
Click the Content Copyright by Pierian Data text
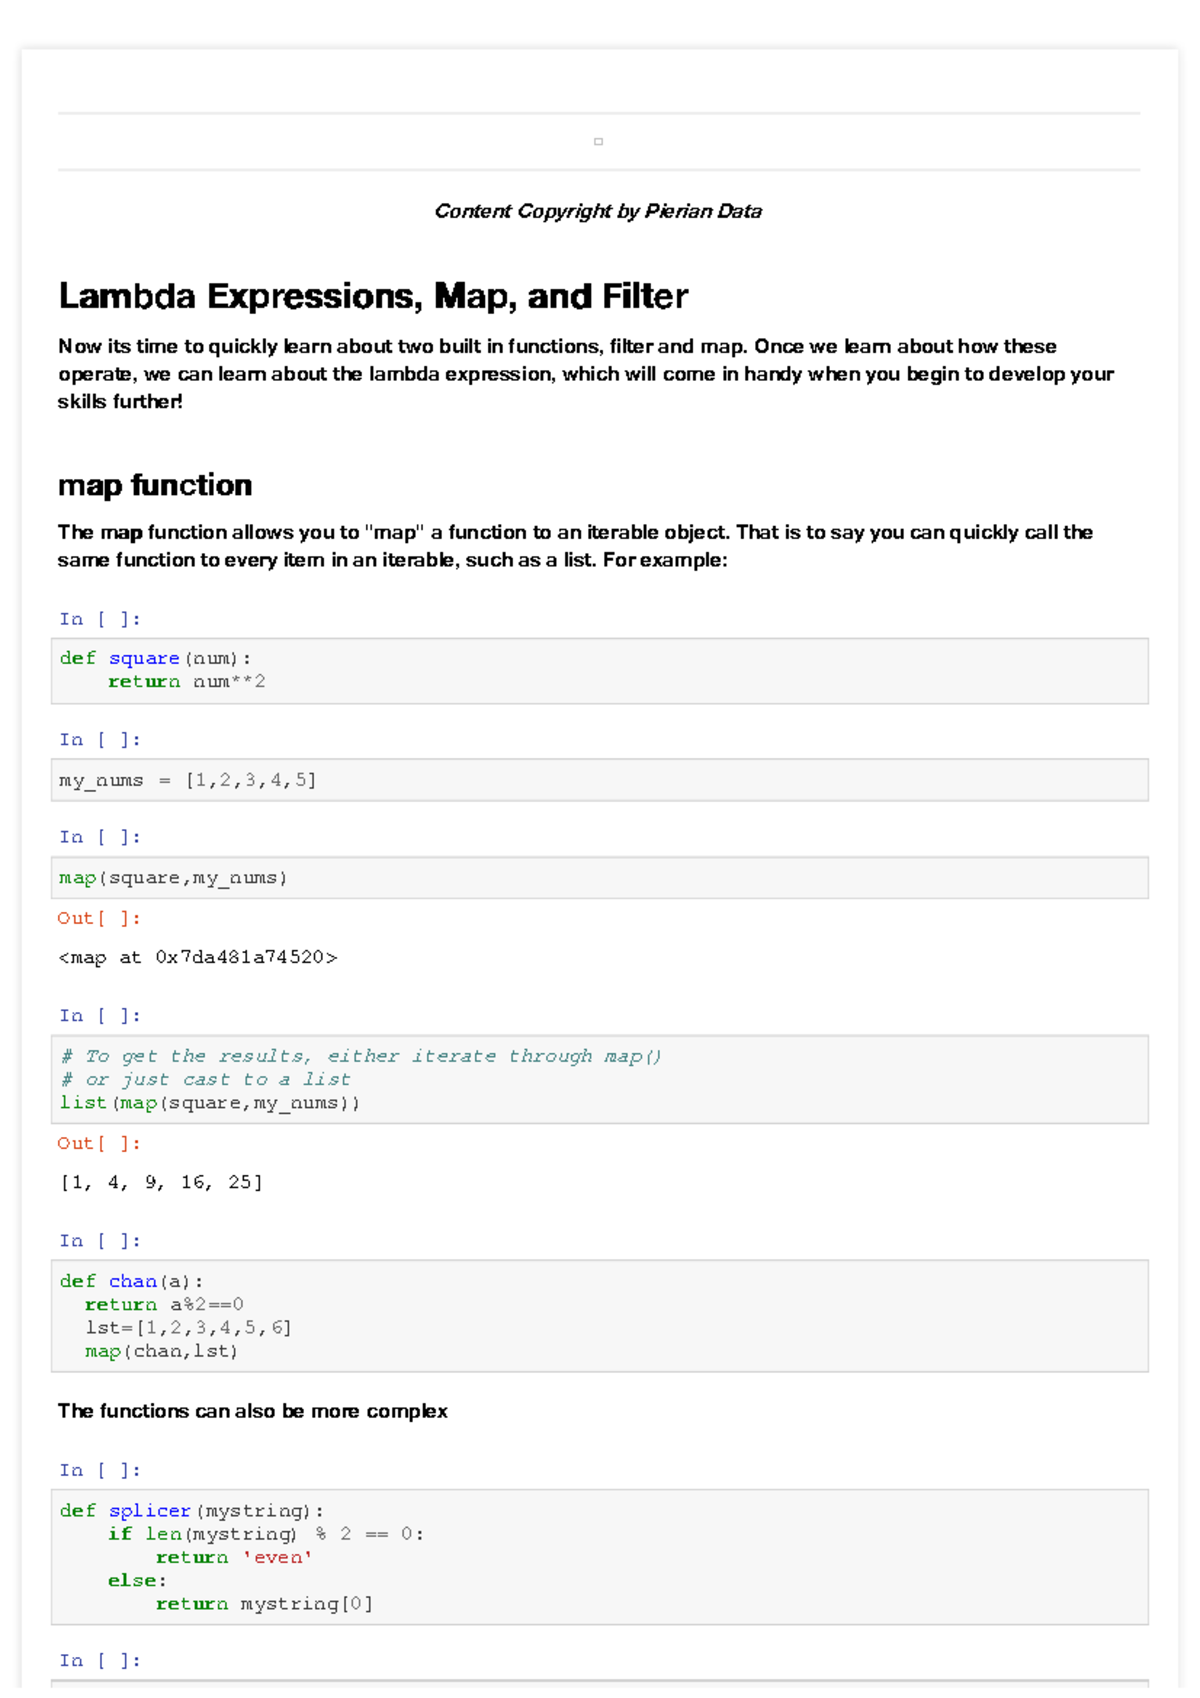pos(598,211)
